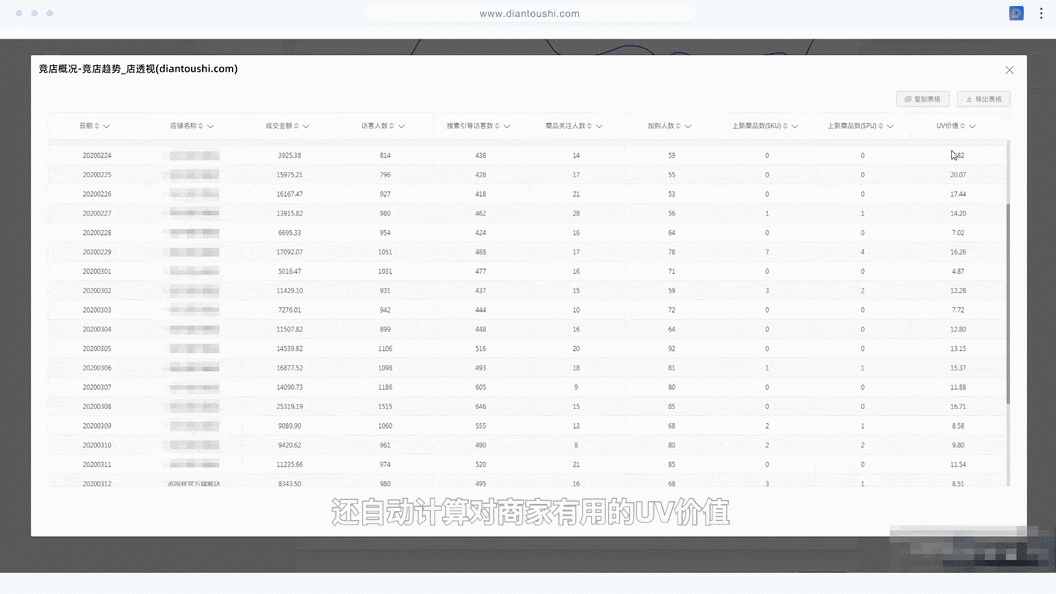Select date cell 20200311
This screenshot has height=594, width=1056.
click(97, 465)
